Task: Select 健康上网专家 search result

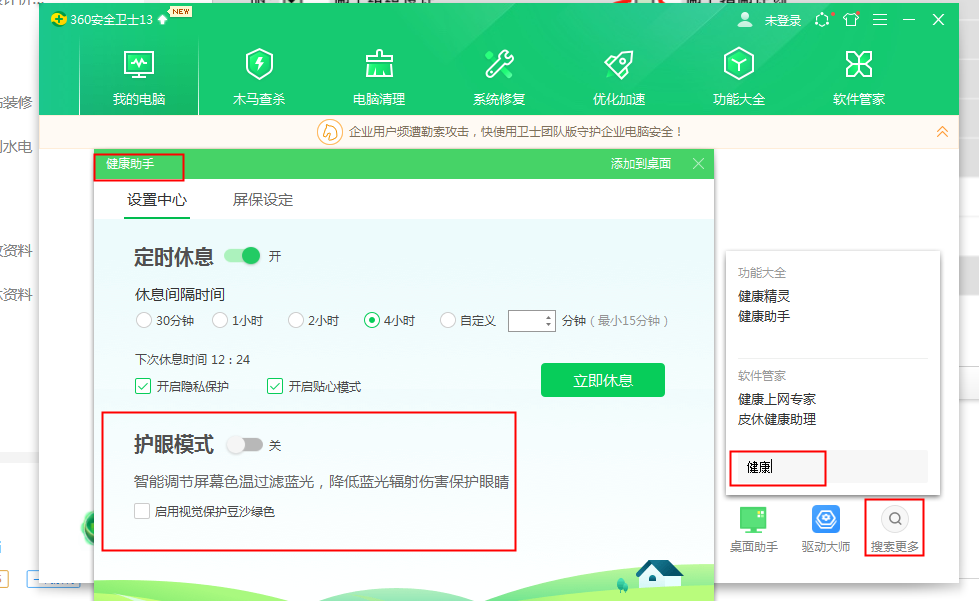Action: tap(777, 399)
